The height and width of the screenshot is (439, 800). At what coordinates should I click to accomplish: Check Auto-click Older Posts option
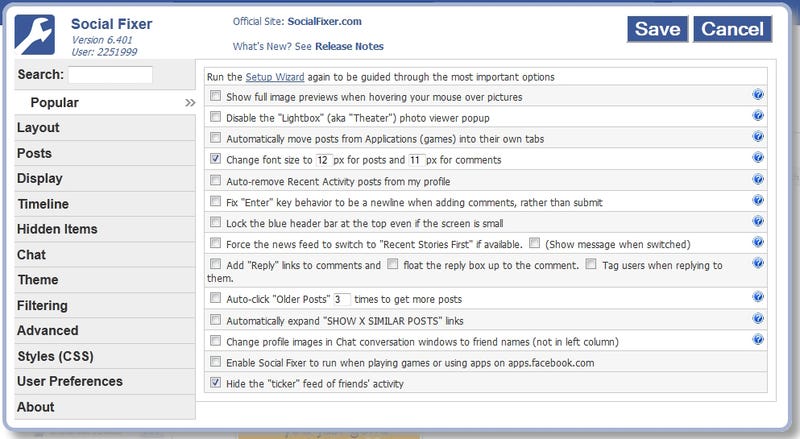point(216,298)
